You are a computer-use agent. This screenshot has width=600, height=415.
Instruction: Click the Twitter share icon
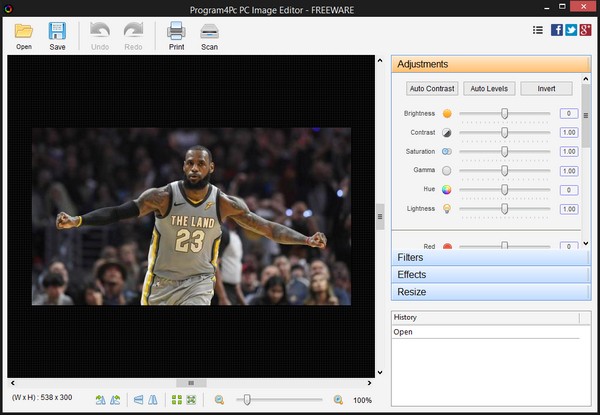tap(571, 30)
